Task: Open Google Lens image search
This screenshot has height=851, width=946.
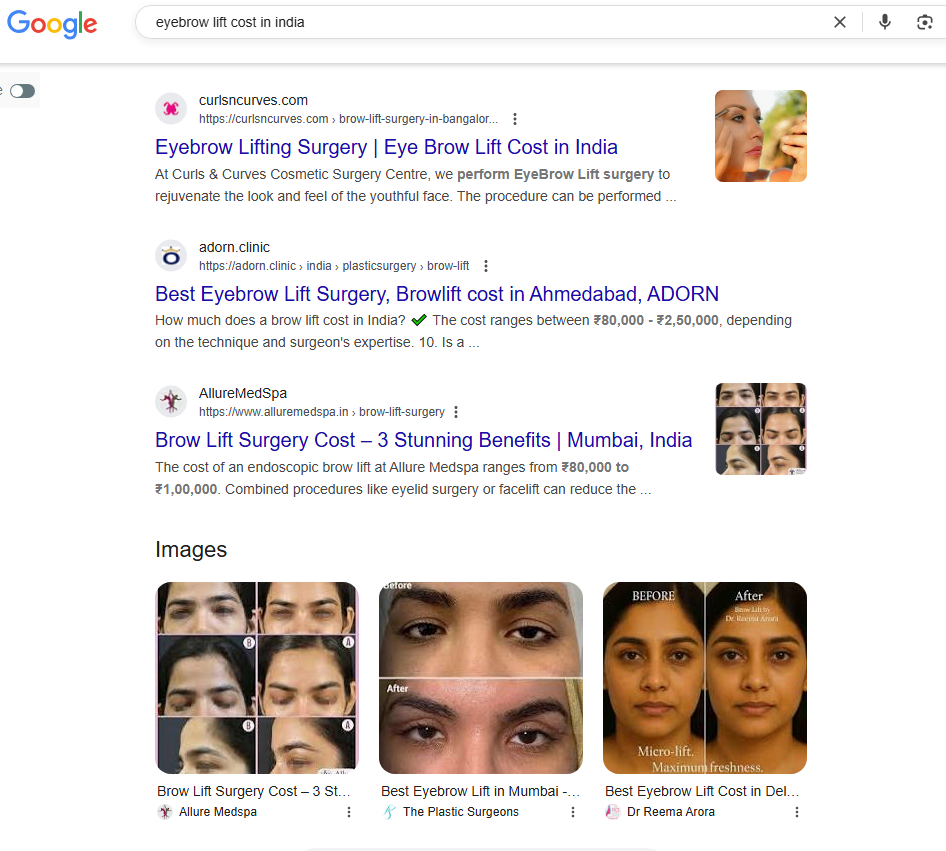Action: point(924,22)
